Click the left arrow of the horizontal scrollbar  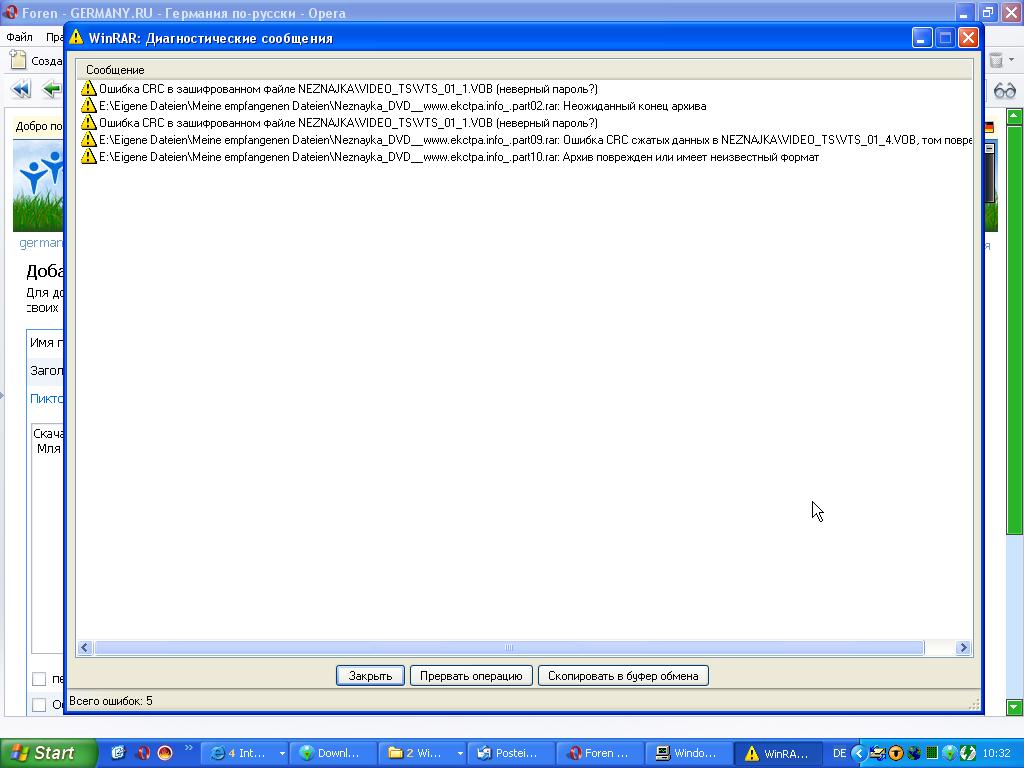[x=85, y=648]
